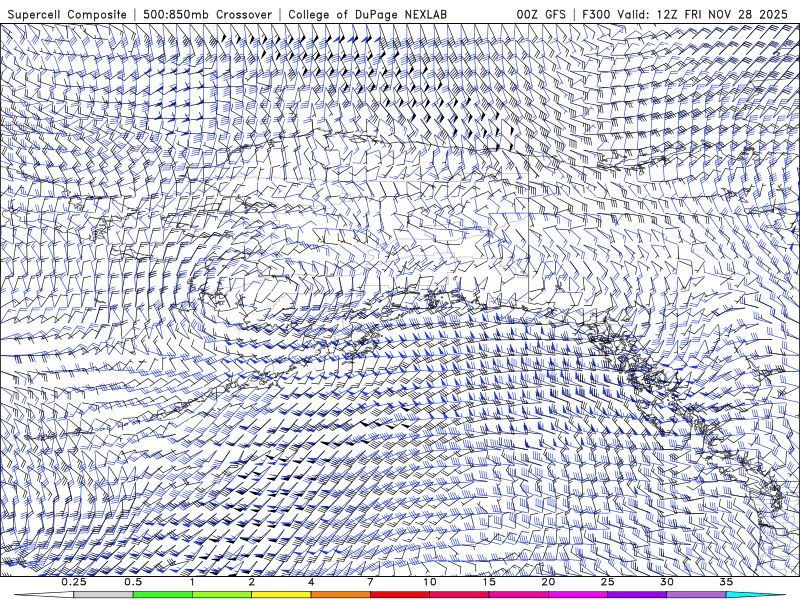Select the yellow 2–4 legend swatch
This screenshot has height=600, width=800.
281,595
